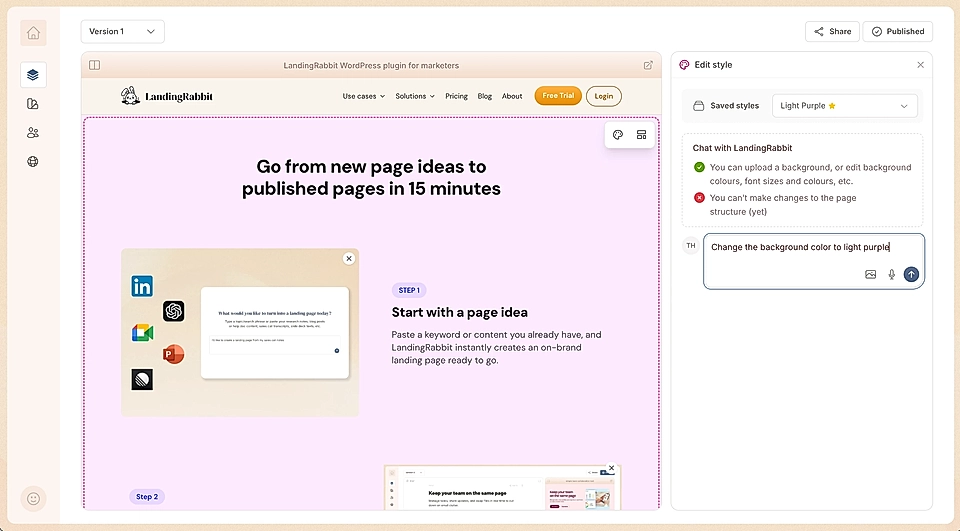Click inside the chat text input

click(x=814, y=261)
